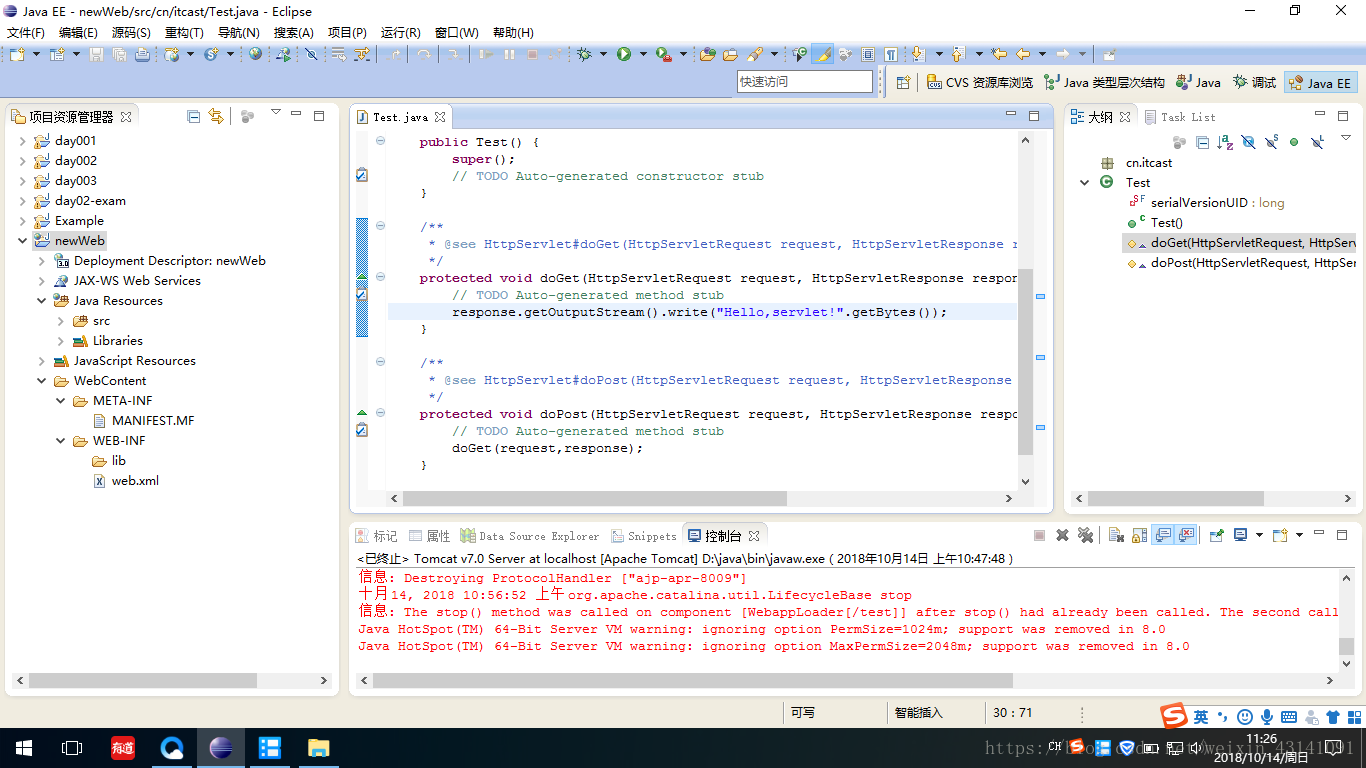Click Collapse All icon in Outline view
The width and height of the screenshot is (1366, 768).
pos(1202,143)
